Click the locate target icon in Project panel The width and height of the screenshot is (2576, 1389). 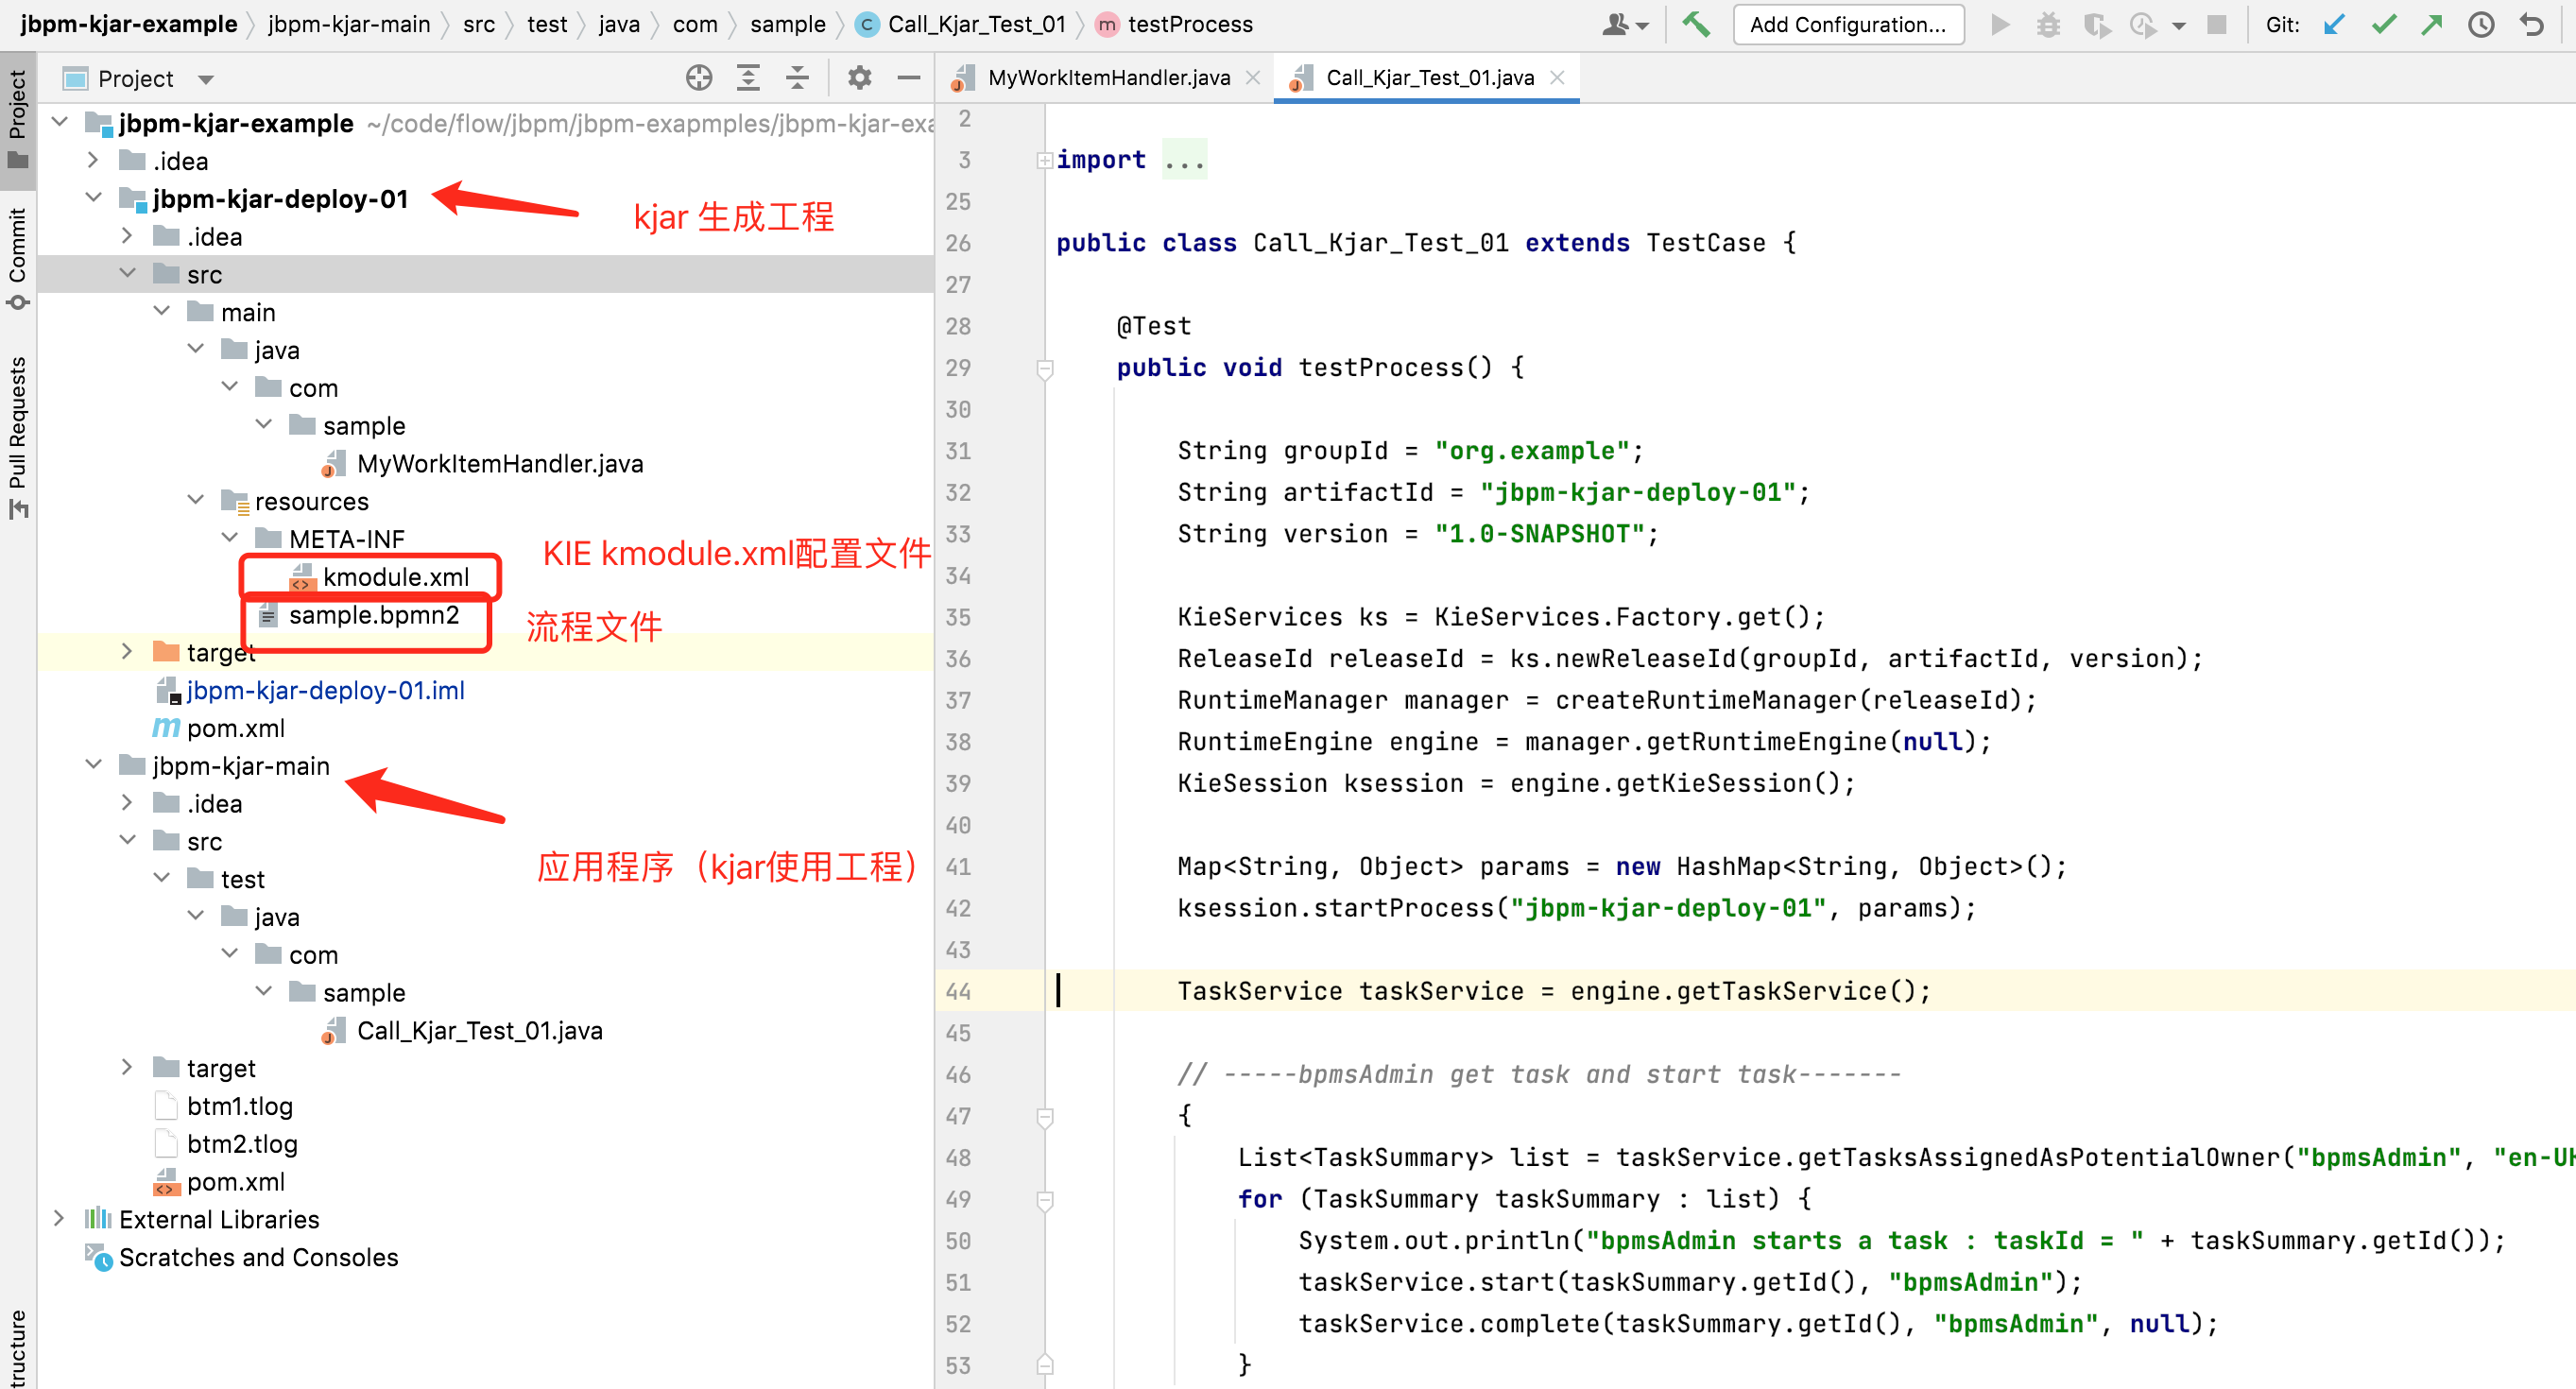699,78
